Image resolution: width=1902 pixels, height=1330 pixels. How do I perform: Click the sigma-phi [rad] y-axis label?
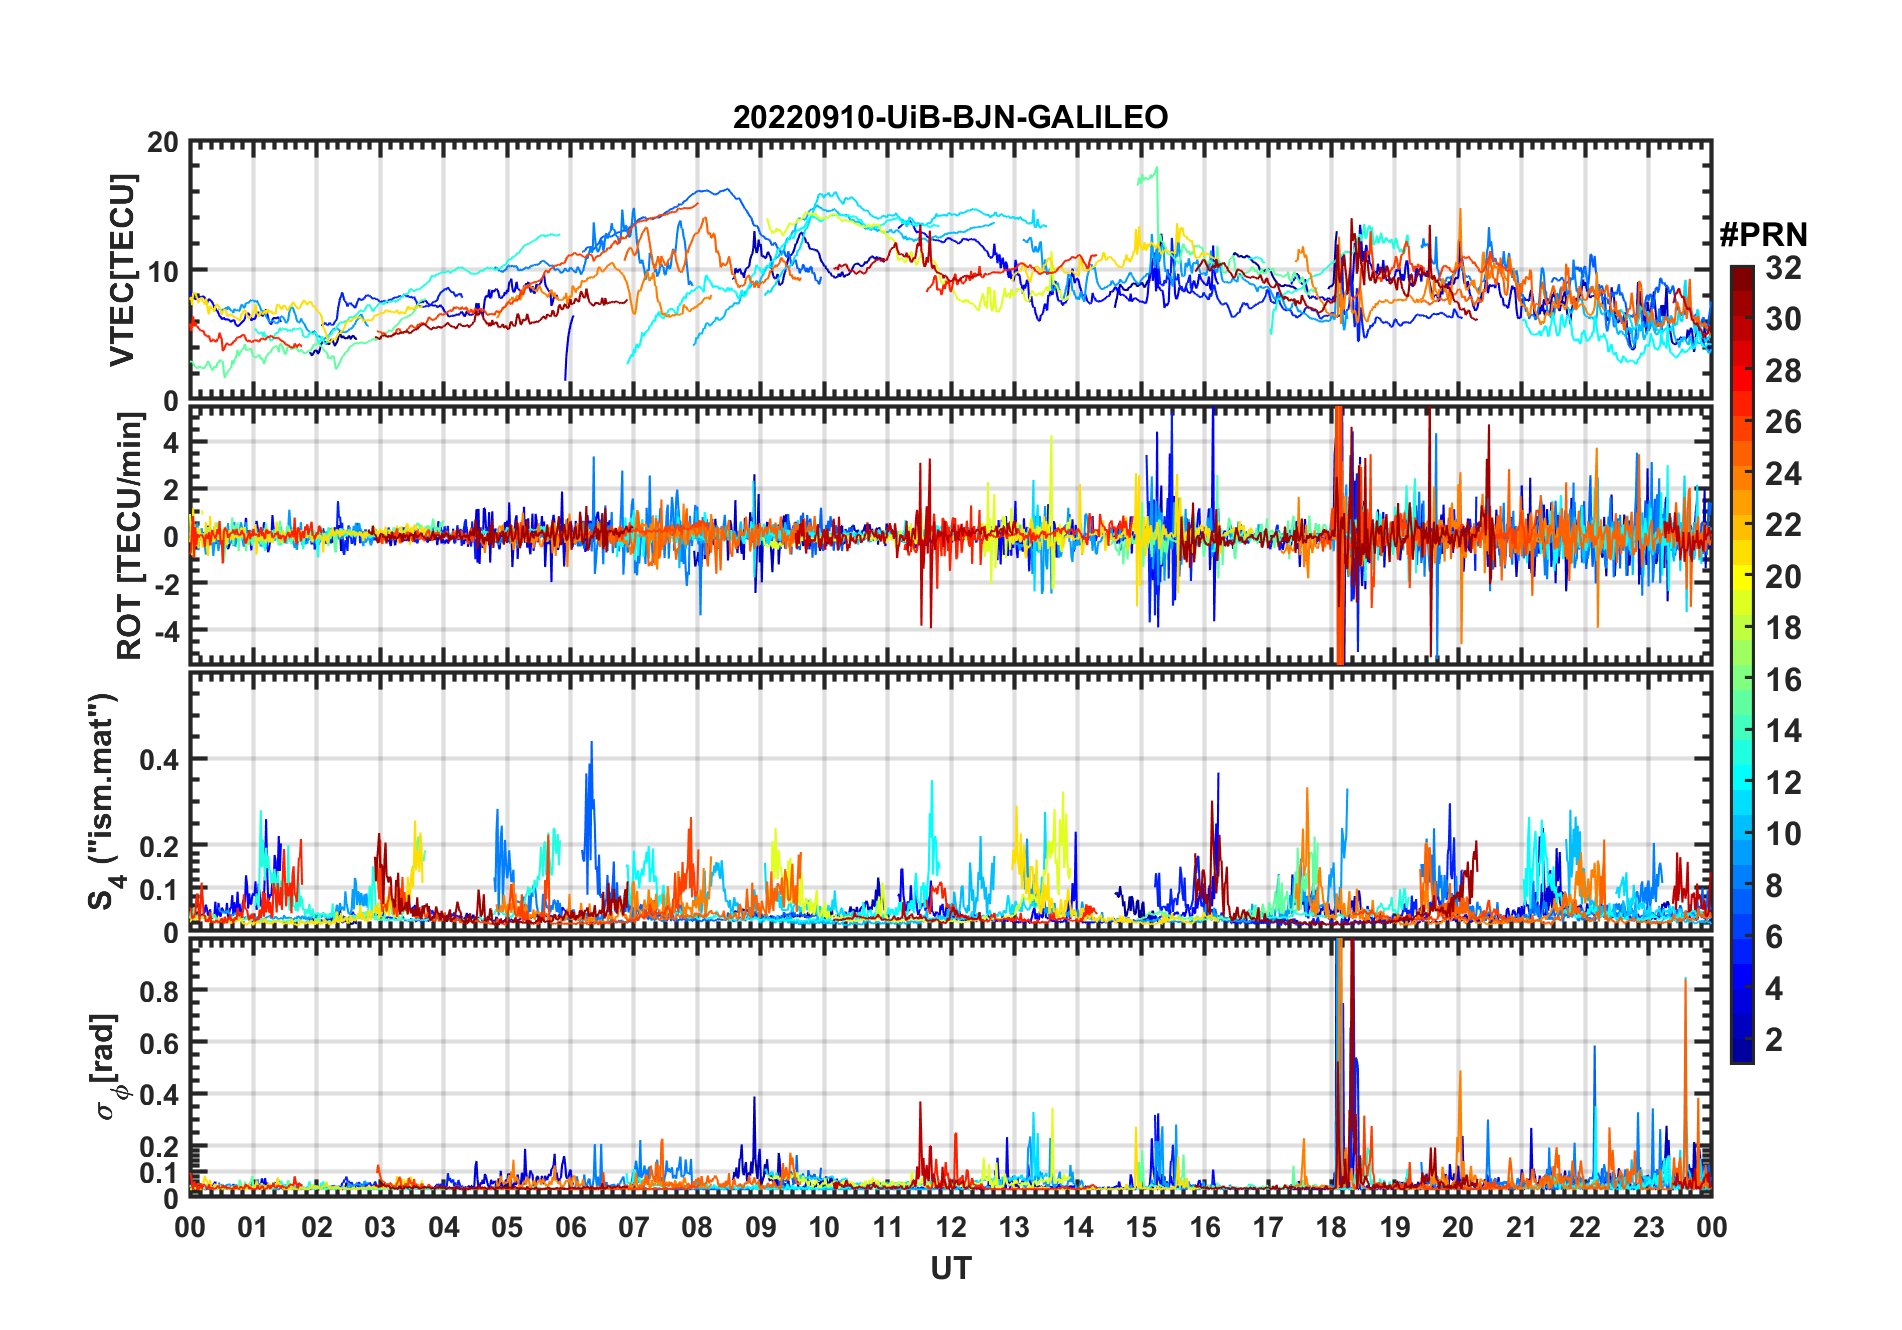point(107,1066)
